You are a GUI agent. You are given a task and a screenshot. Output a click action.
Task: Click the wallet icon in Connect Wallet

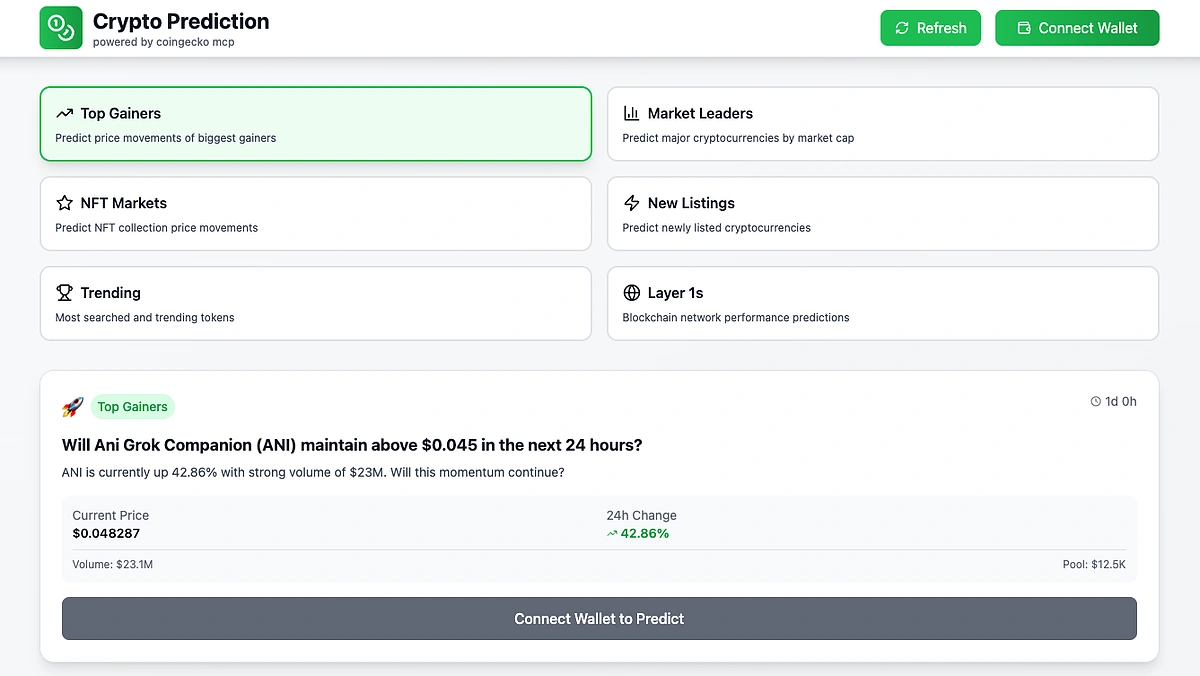pyautogui.click(x=1024, y=28)
